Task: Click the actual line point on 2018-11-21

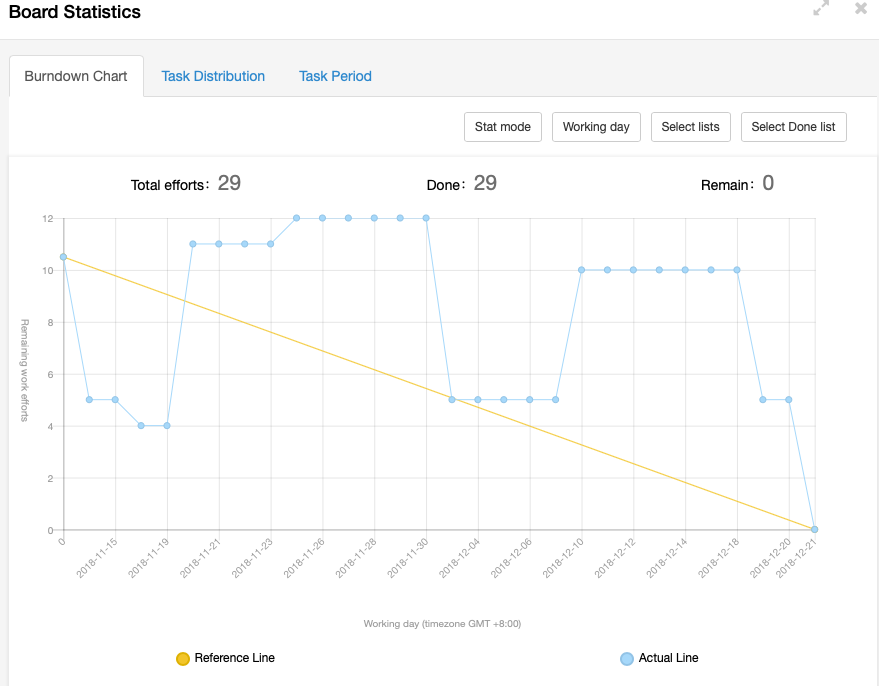Action: click(x=219, y=244)
